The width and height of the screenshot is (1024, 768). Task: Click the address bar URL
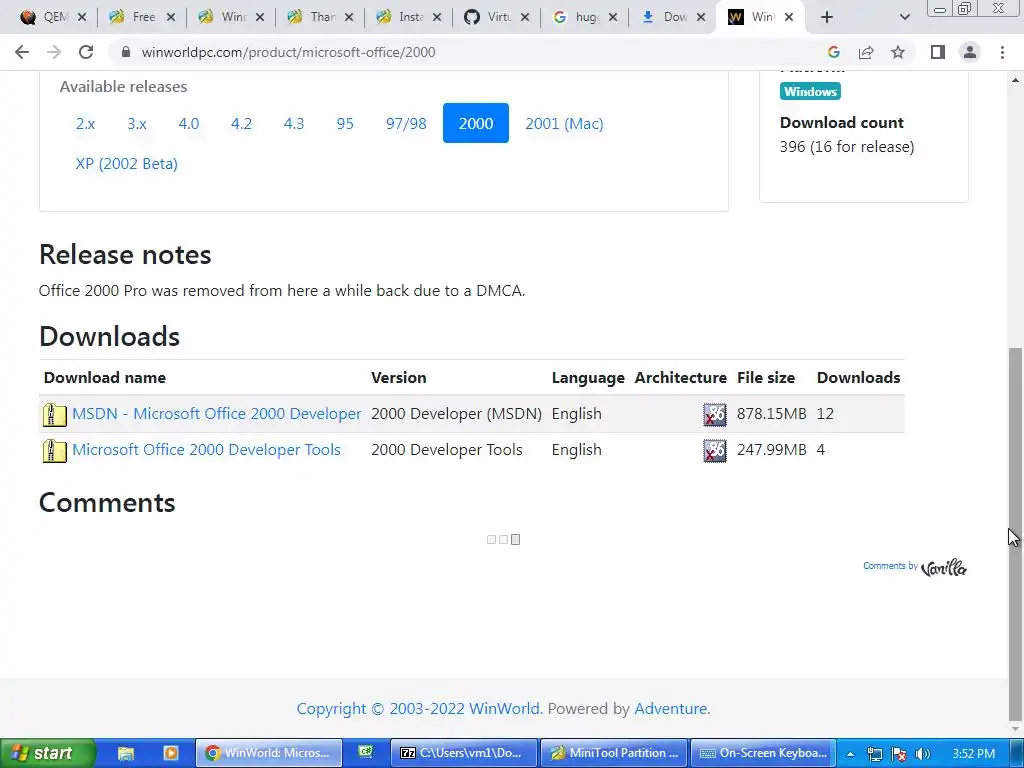[288, 52]
